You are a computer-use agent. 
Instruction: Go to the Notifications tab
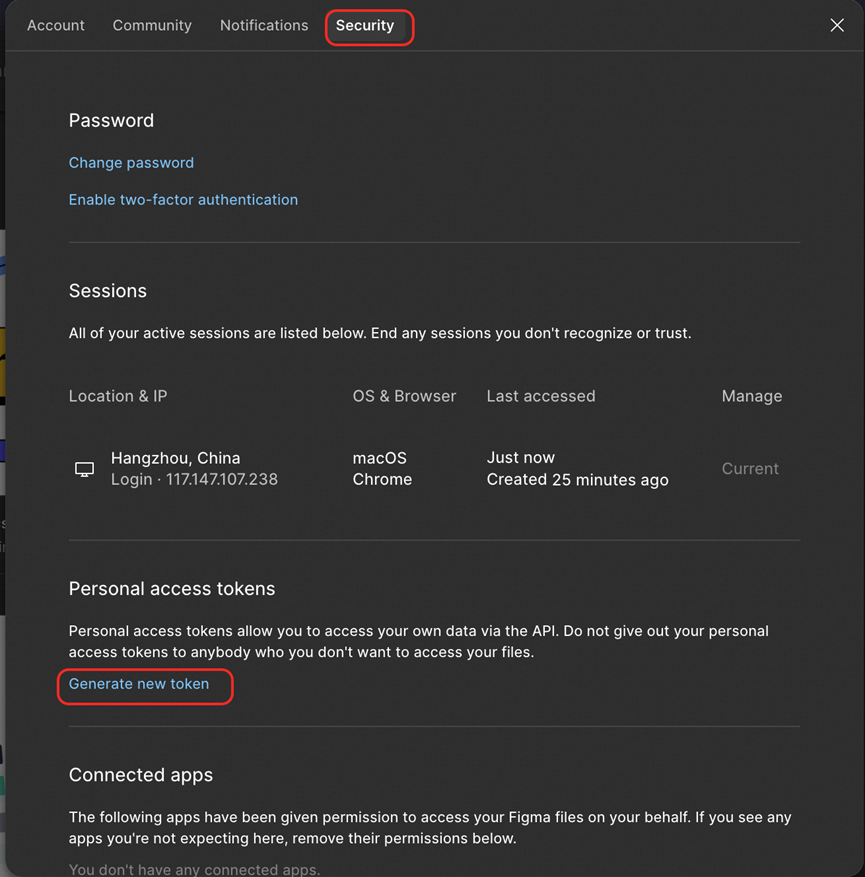click(264, 25)
